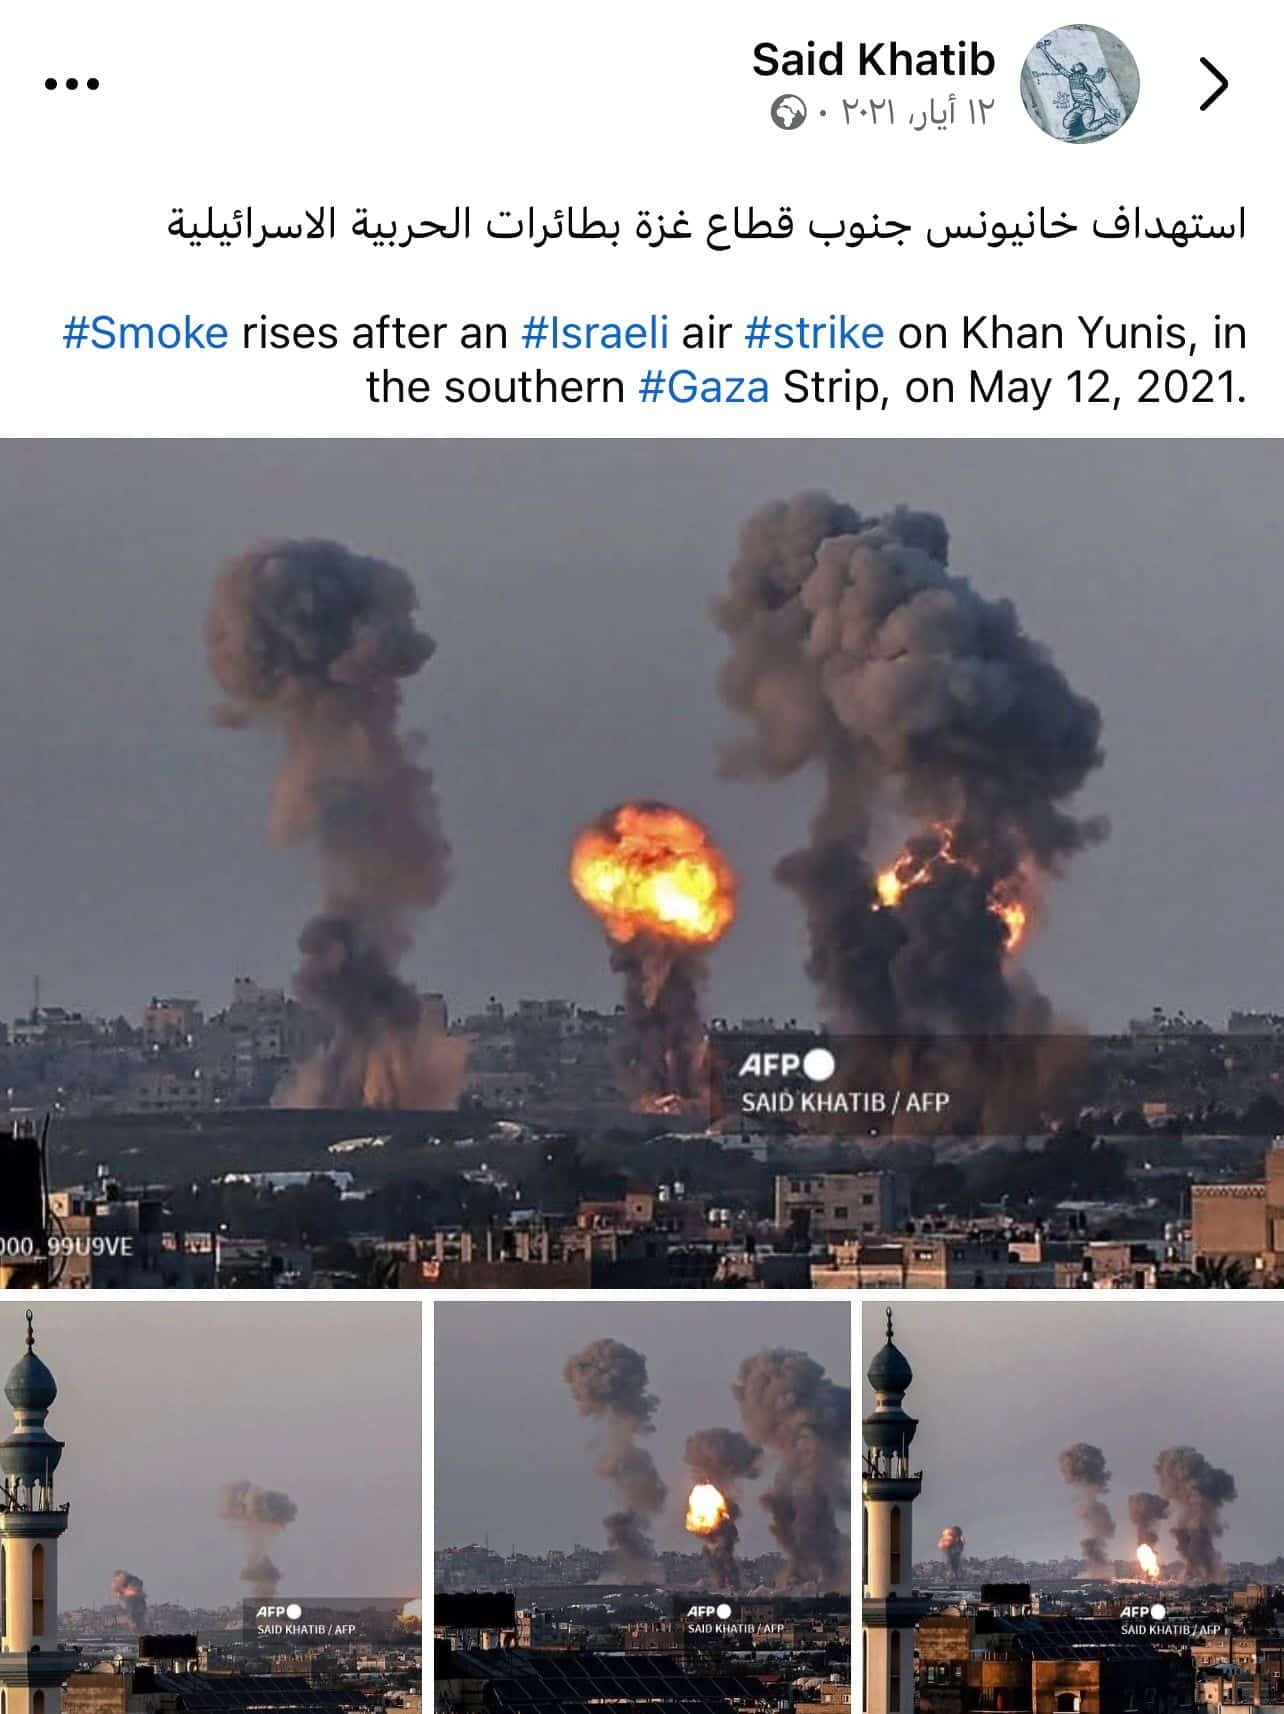This screenshot has width=1284, height=1714.
Task: Tap the #strike hashtag
Action: (x=814, y=333)
